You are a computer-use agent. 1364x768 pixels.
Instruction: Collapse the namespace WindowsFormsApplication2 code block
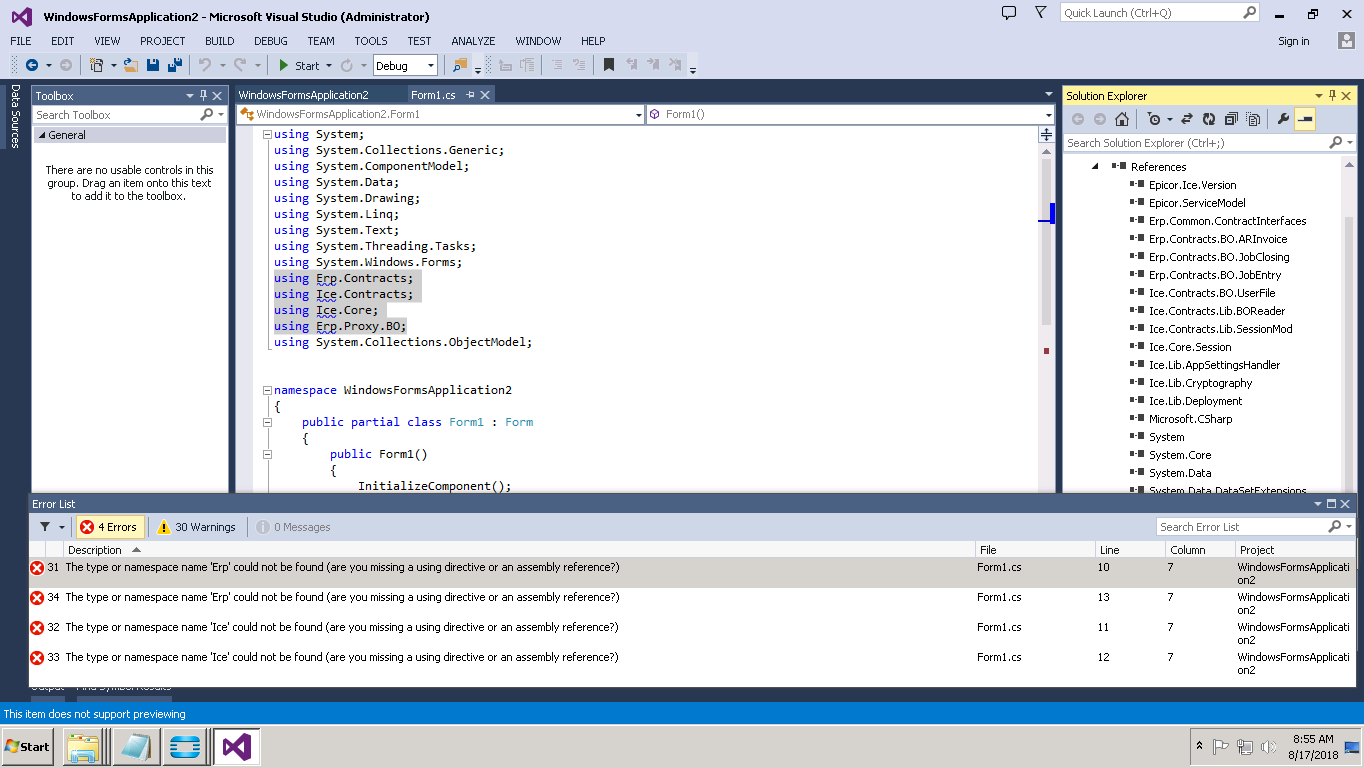click(267, 390)
